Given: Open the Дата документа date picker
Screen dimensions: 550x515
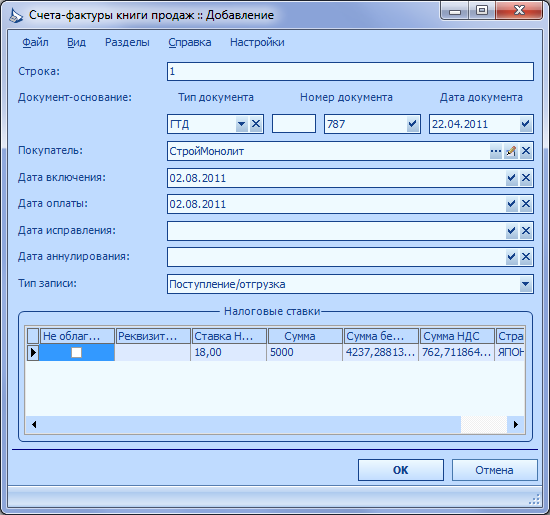Looking at the screenshot, I should point(525,124).
